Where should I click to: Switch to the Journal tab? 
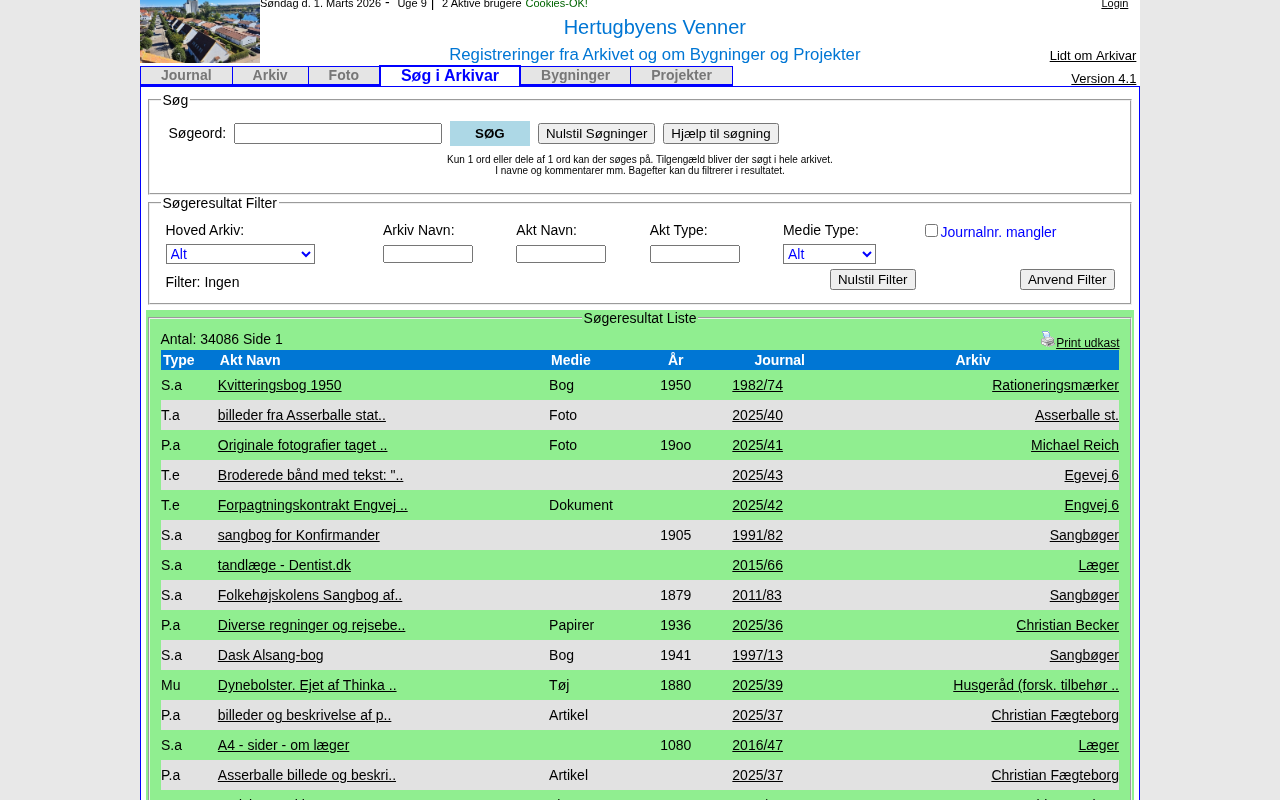point(186,76)
